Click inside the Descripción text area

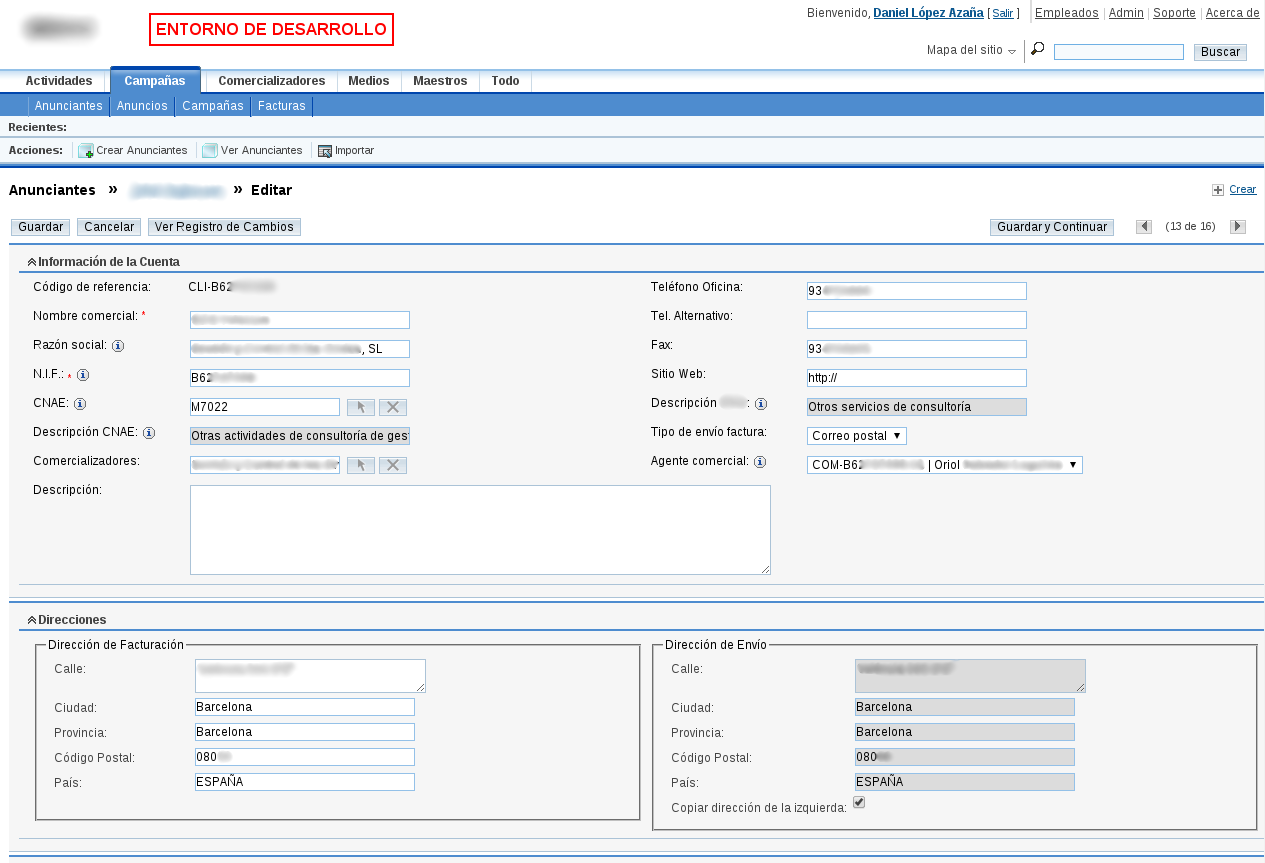(x=479, y=528)
